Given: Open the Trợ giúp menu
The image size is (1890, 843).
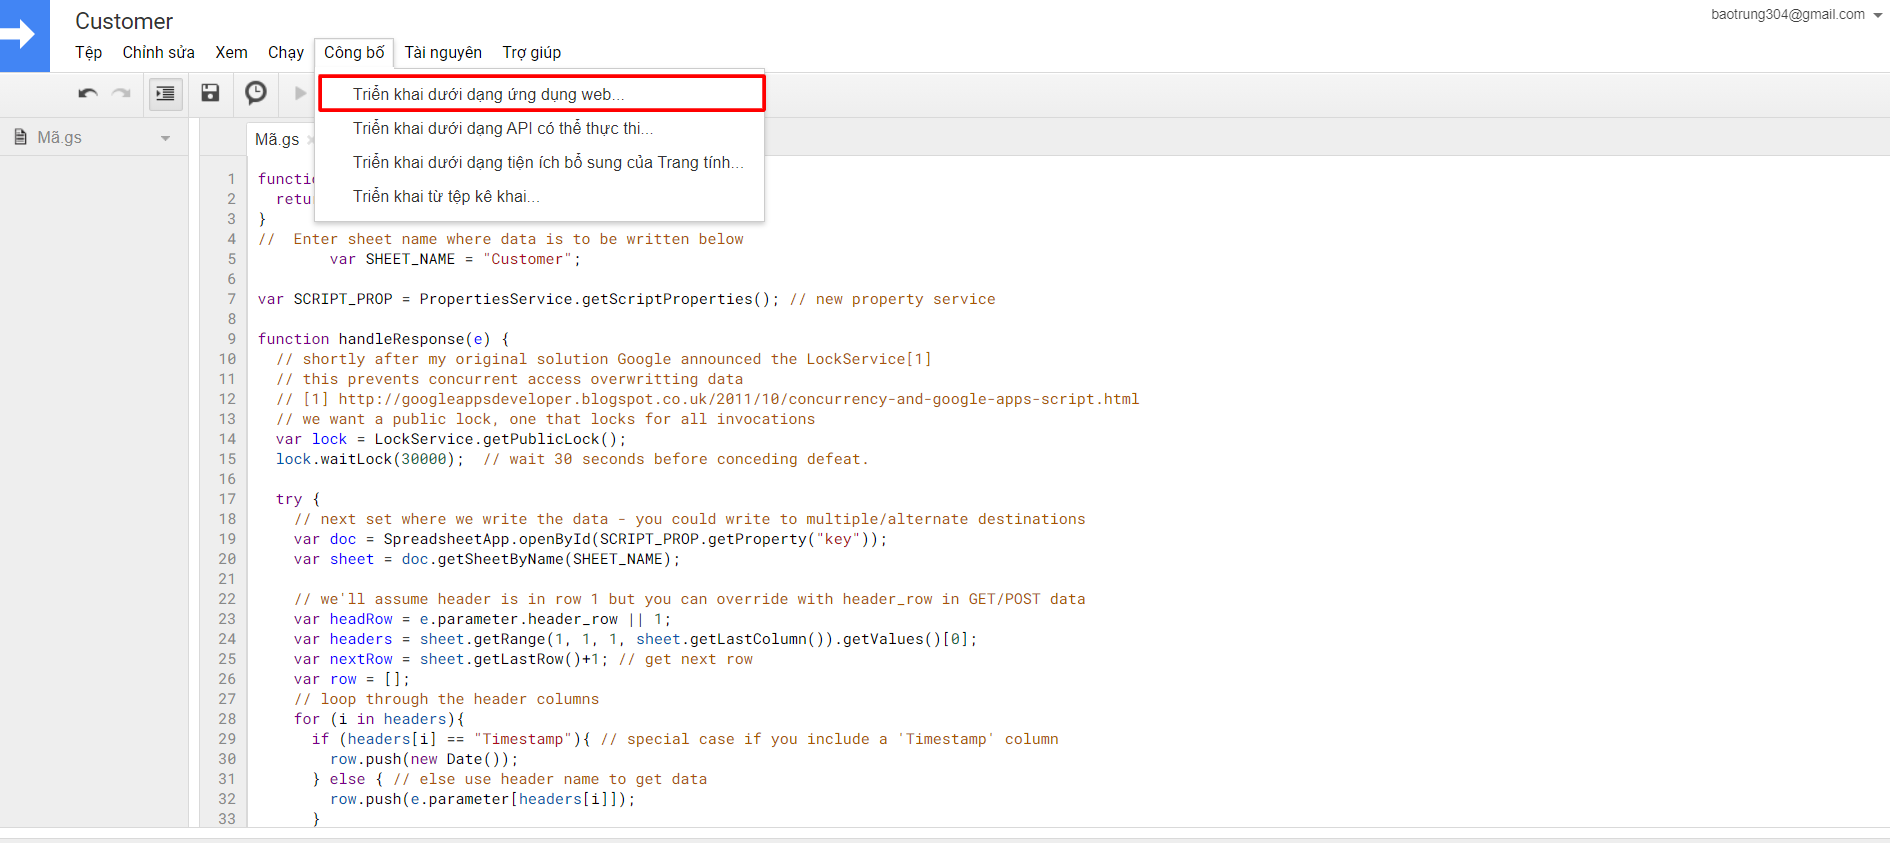Looking at the screenshot, I should pos(531,52).
